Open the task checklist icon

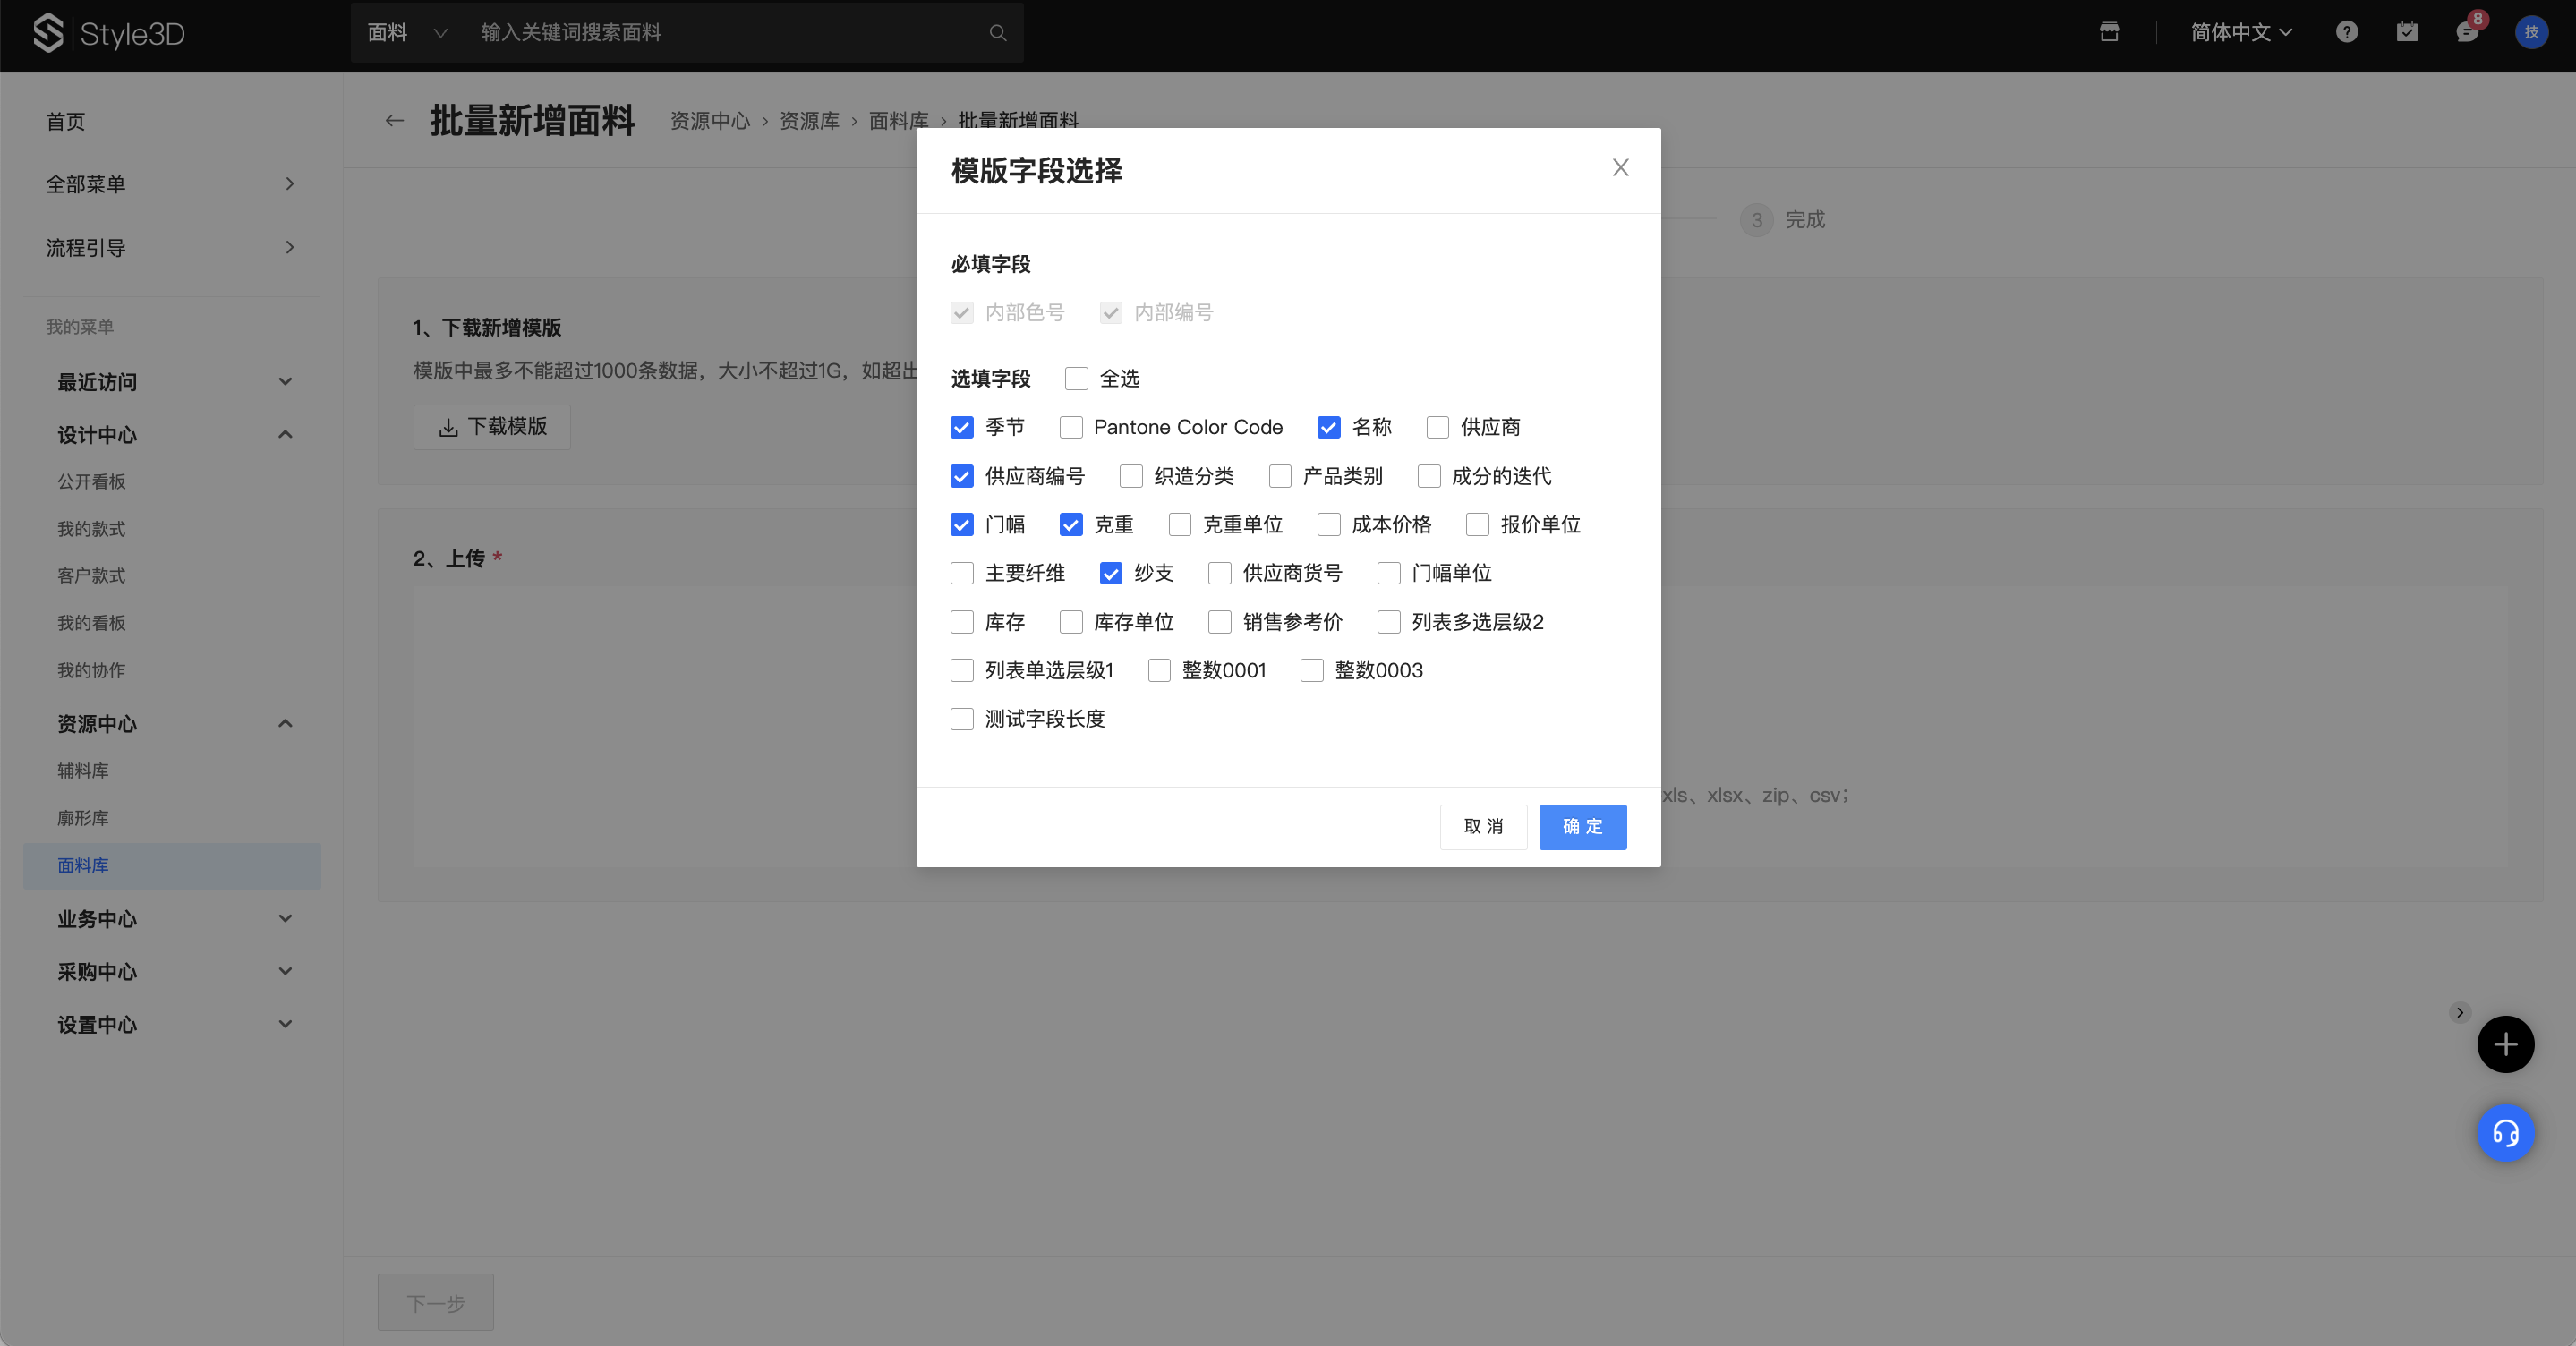(x=2406, y=32)
